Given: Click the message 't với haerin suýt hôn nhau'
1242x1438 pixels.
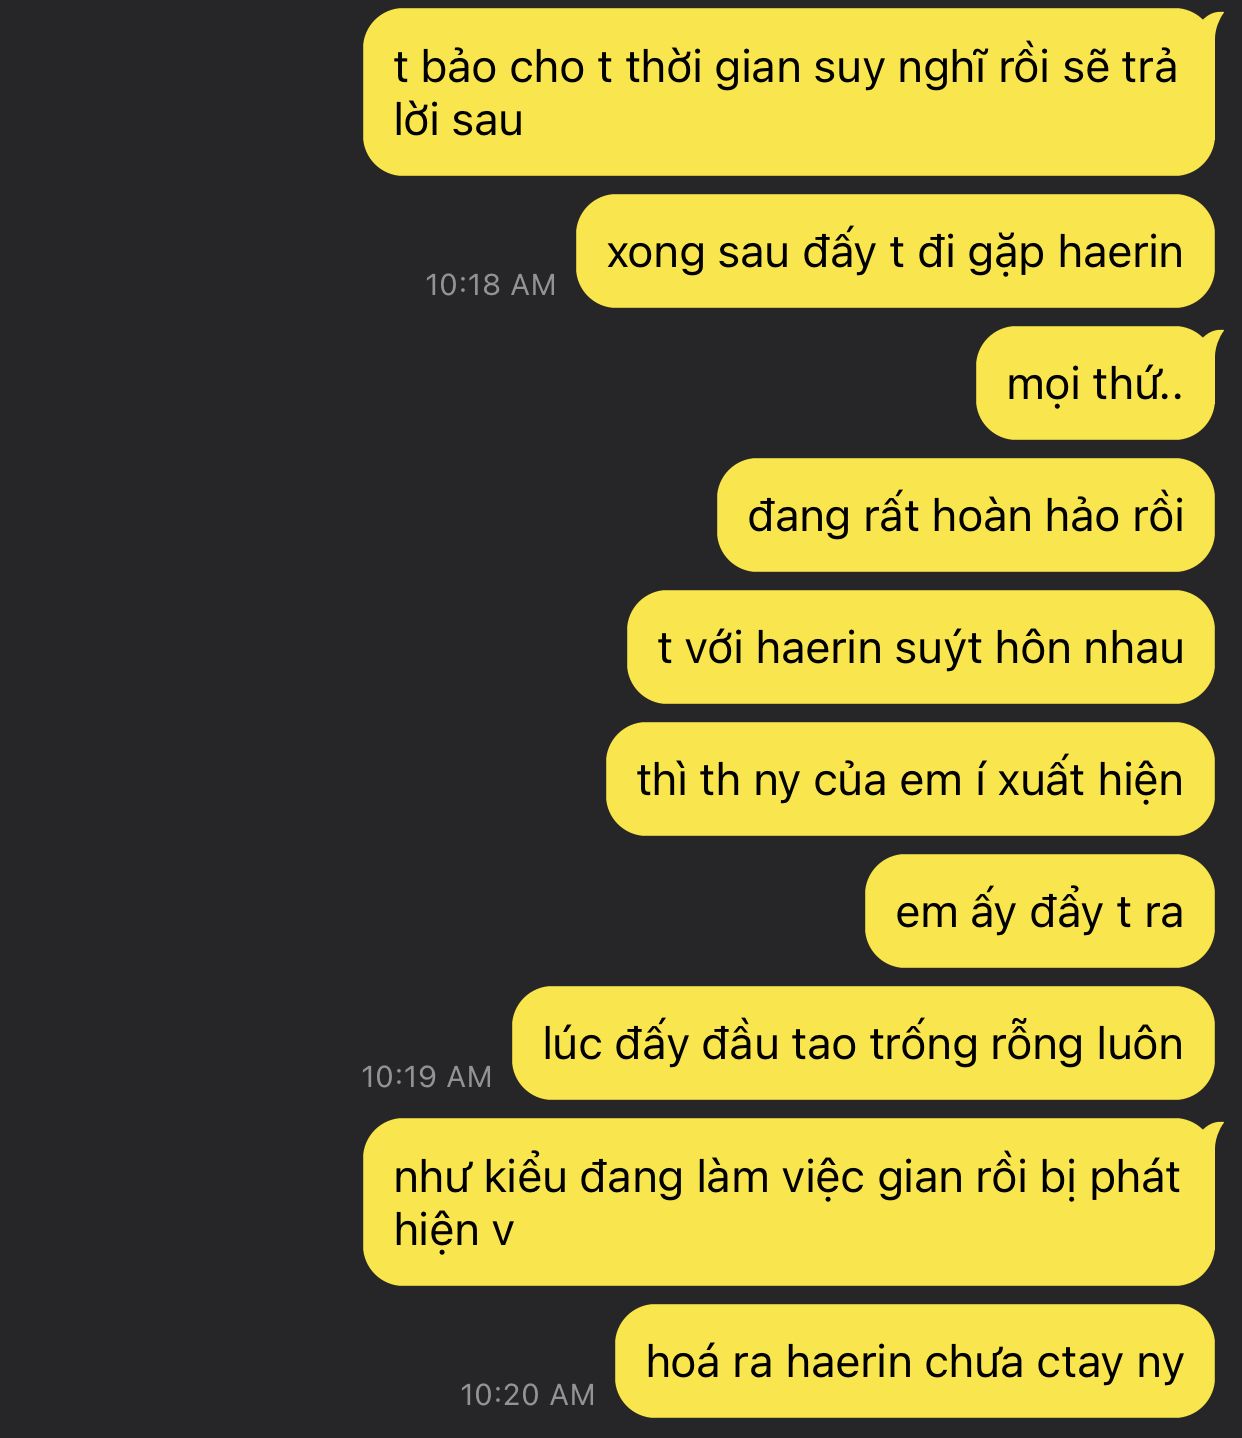Looking at the screenshot, I should (x=921, y=647).
